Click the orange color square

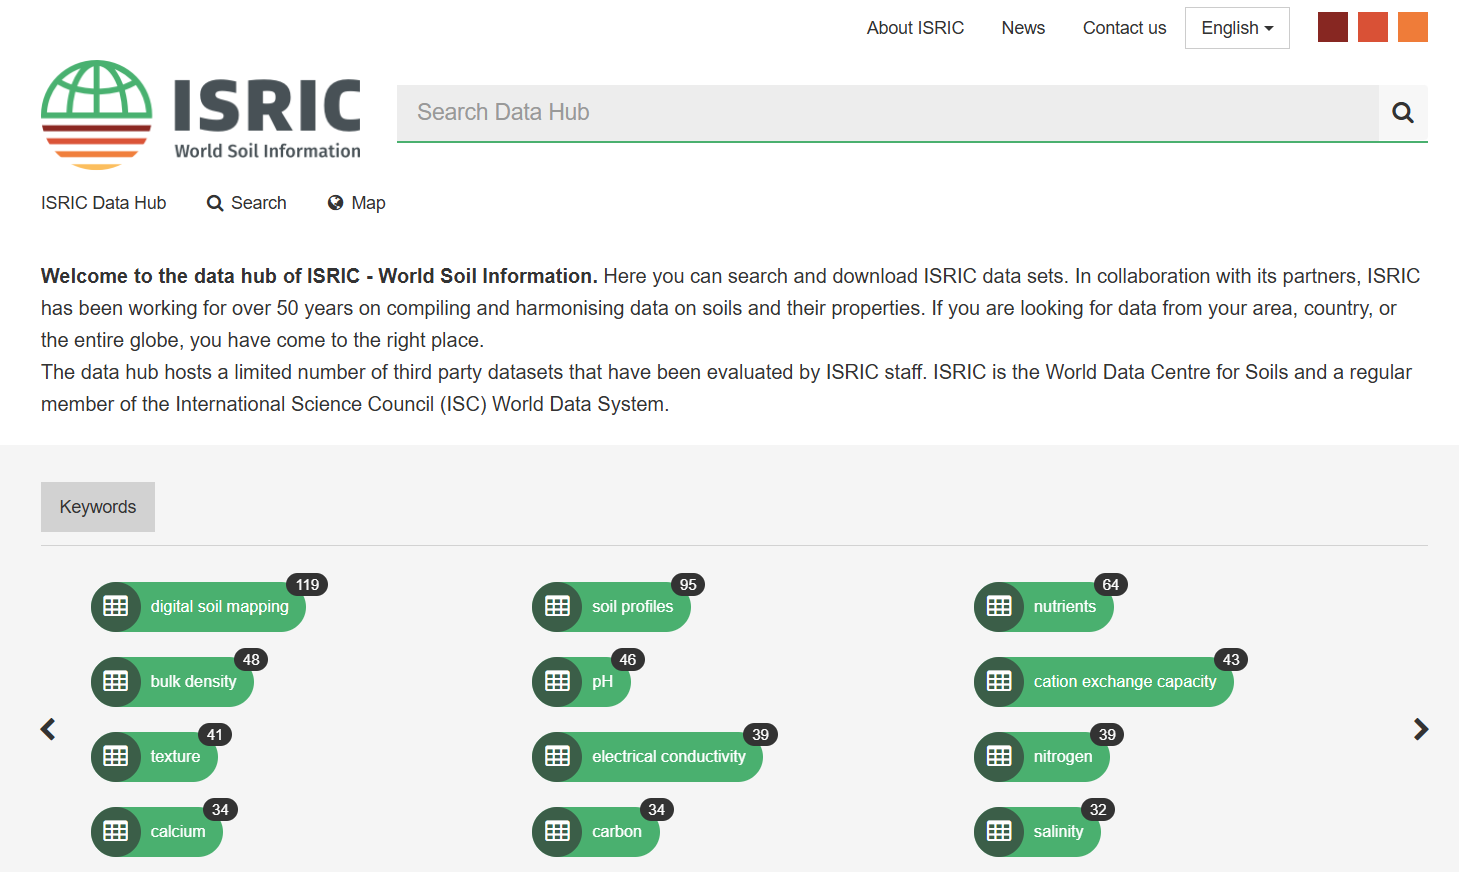(x=1412, y=27)
